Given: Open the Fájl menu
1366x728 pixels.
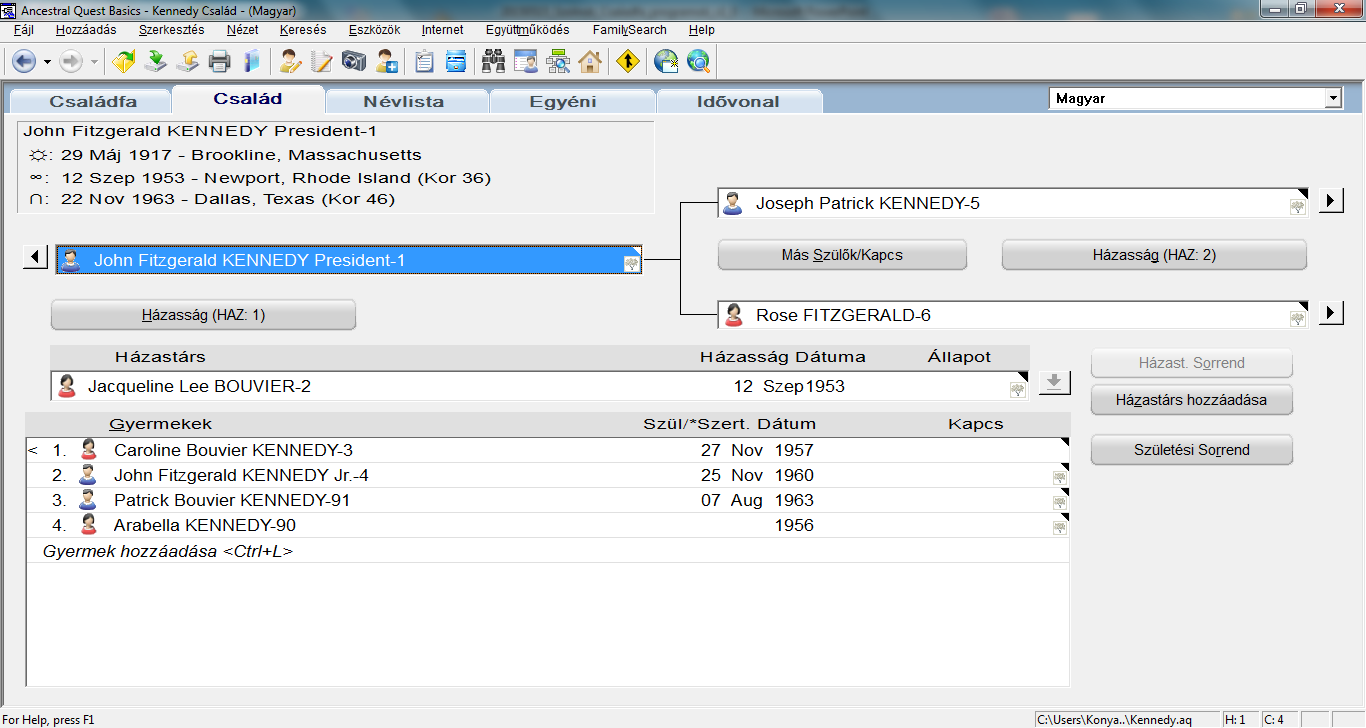Looking at the screenshot, I should [x=24, y=30].
